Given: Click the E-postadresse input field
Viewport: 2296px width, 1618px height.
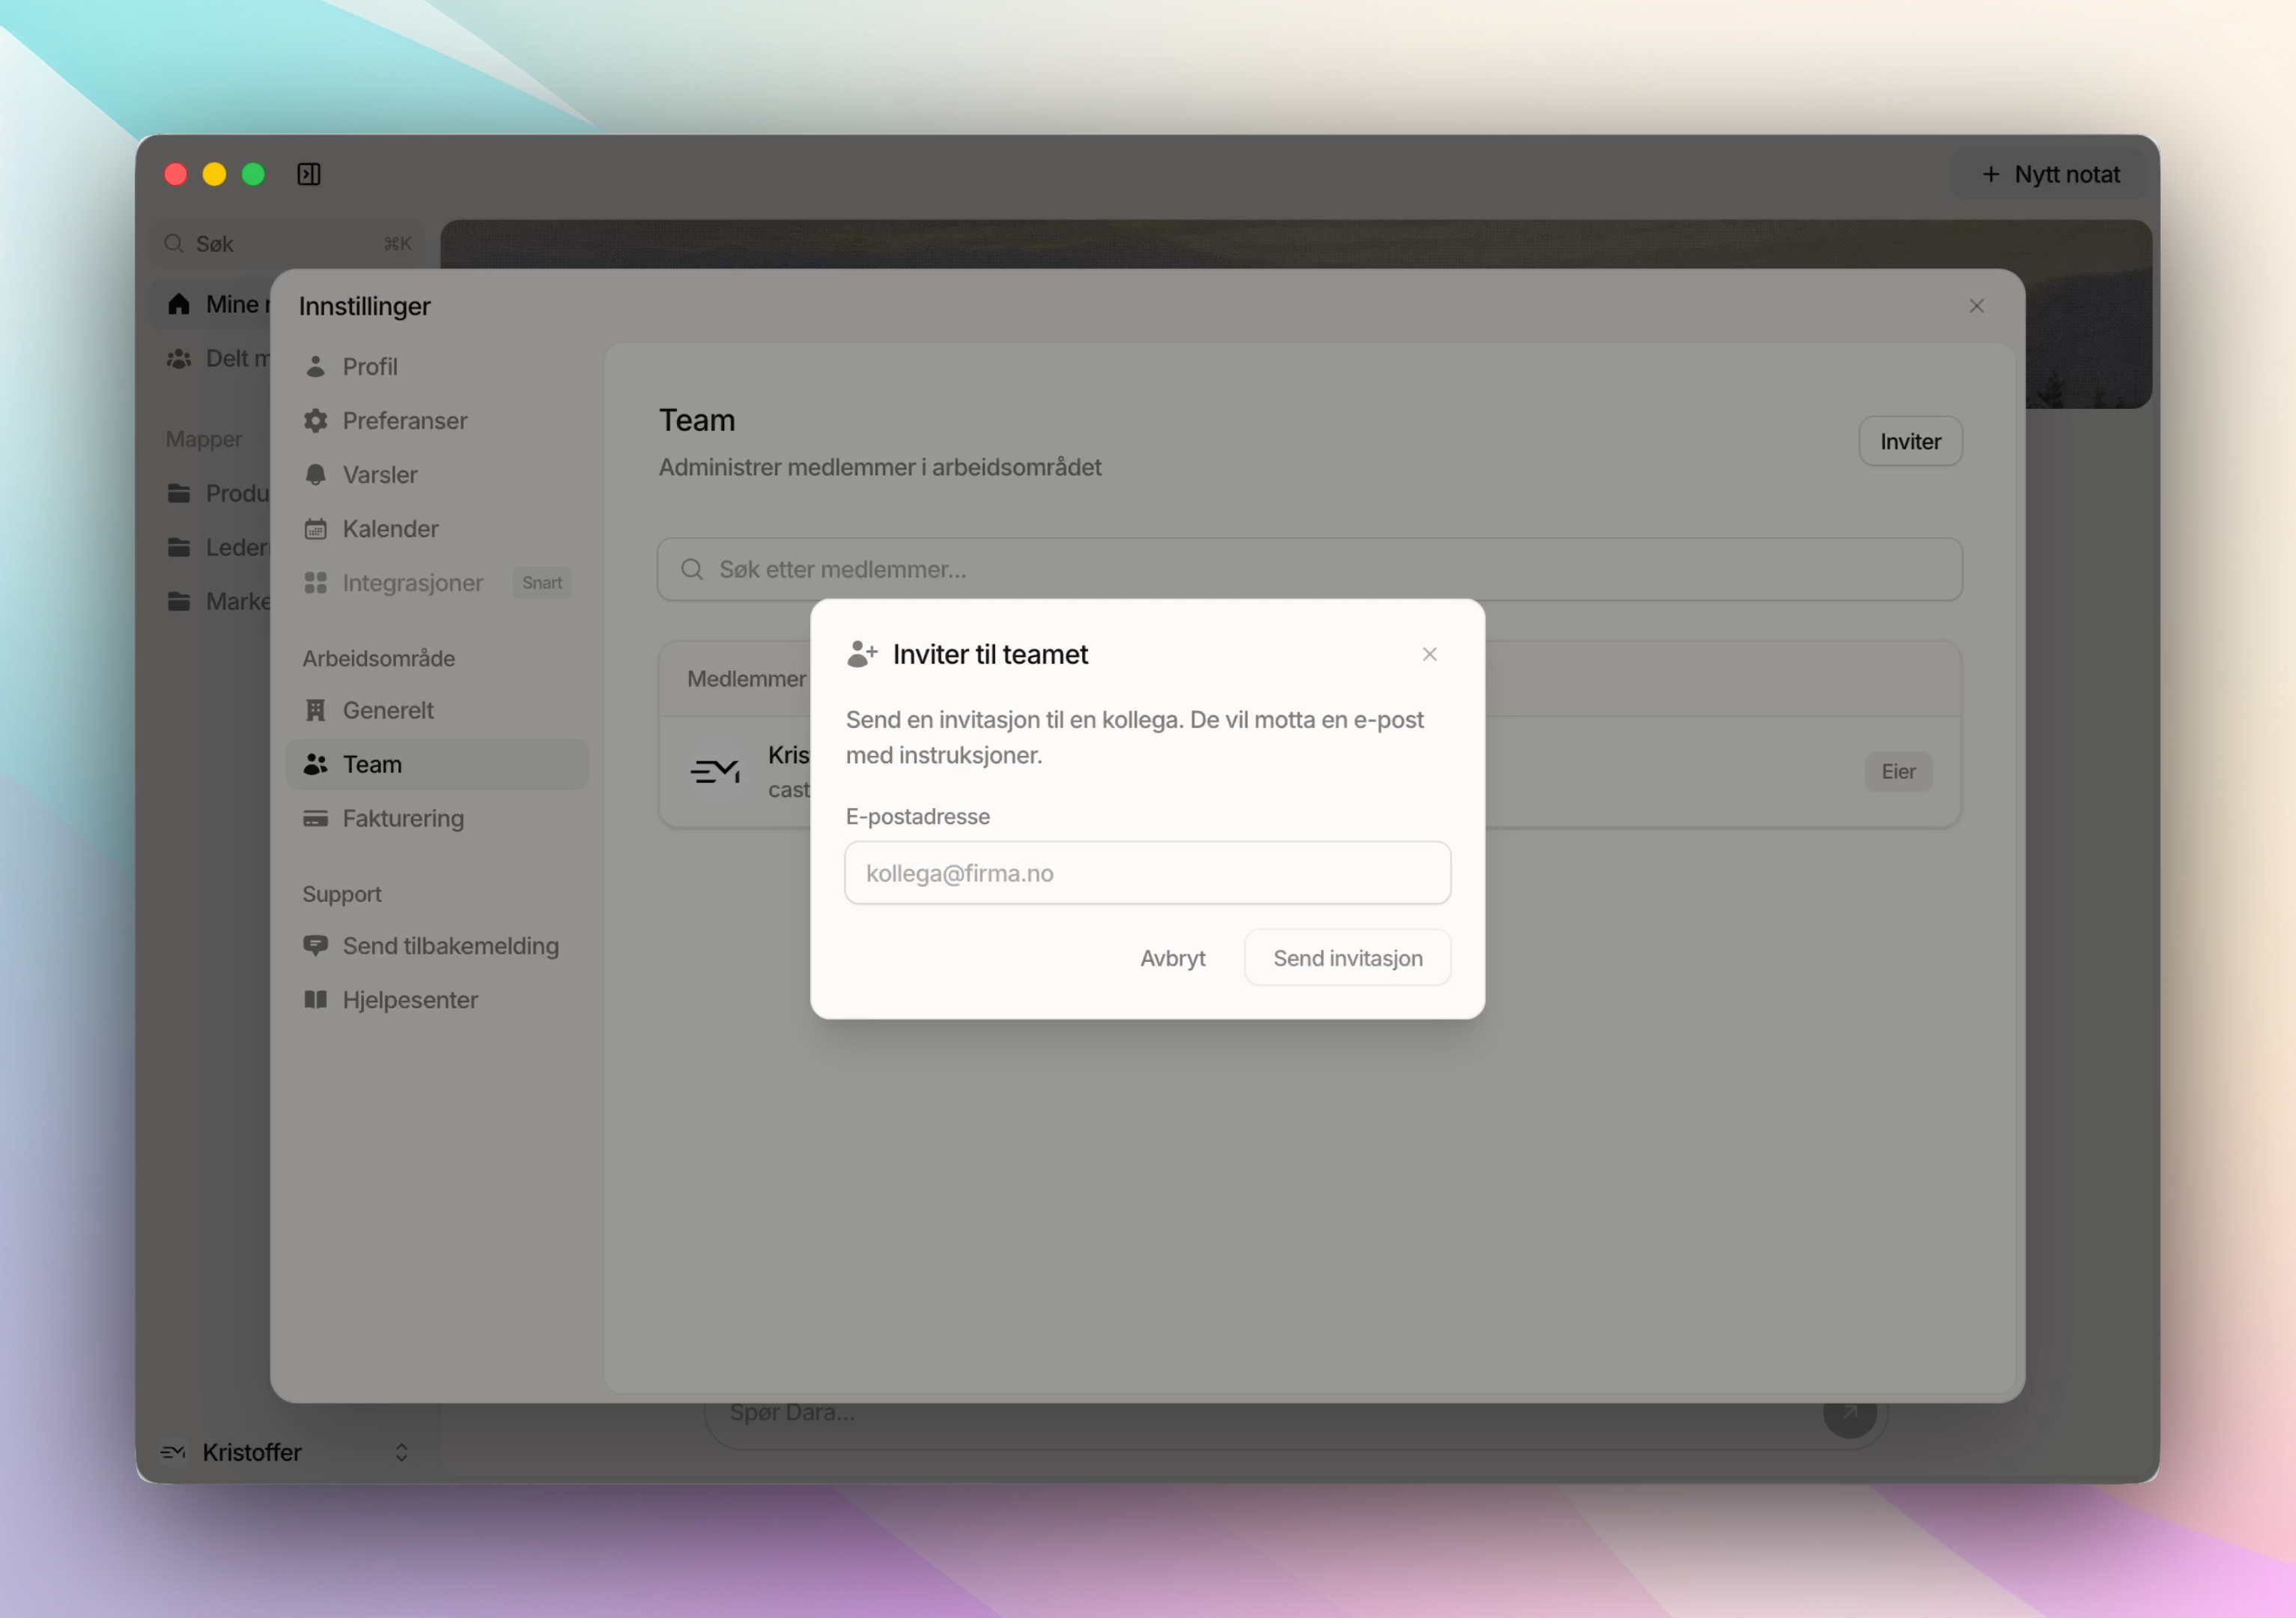Looking at the screenshot, I should 1147,873.
